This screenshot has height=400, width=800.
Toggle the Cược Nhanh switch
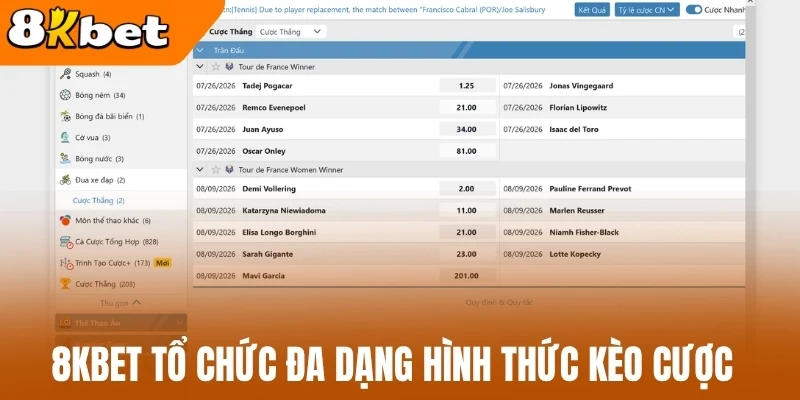click(x=694, y=10)
